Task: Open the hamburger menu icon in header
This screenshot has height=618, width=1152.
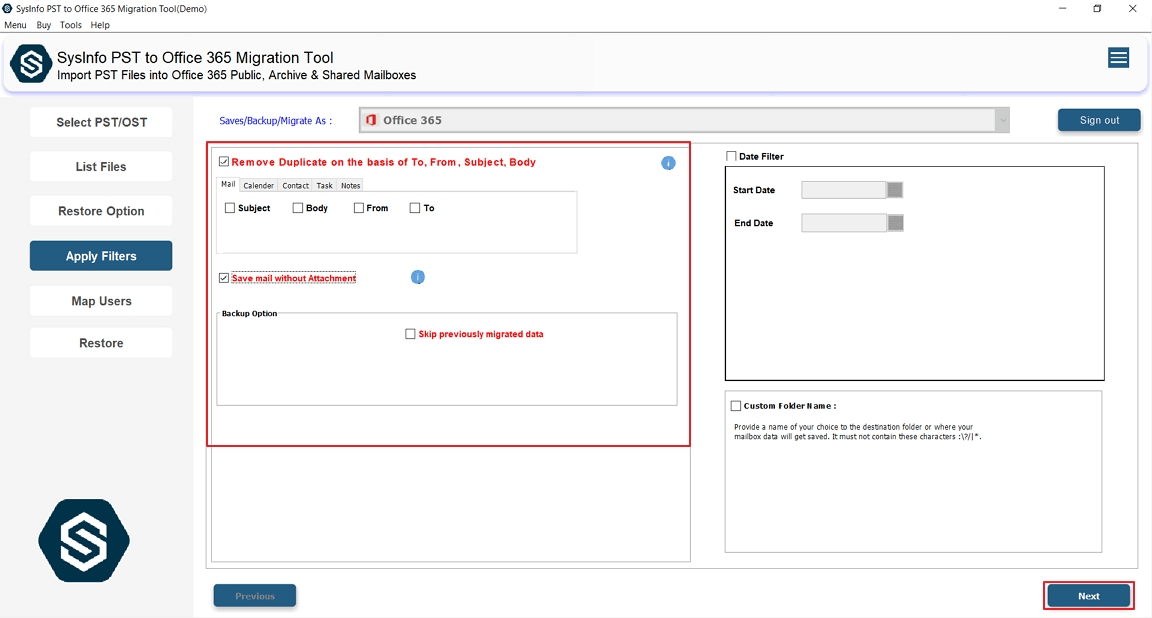Action: pos(1118,58)
